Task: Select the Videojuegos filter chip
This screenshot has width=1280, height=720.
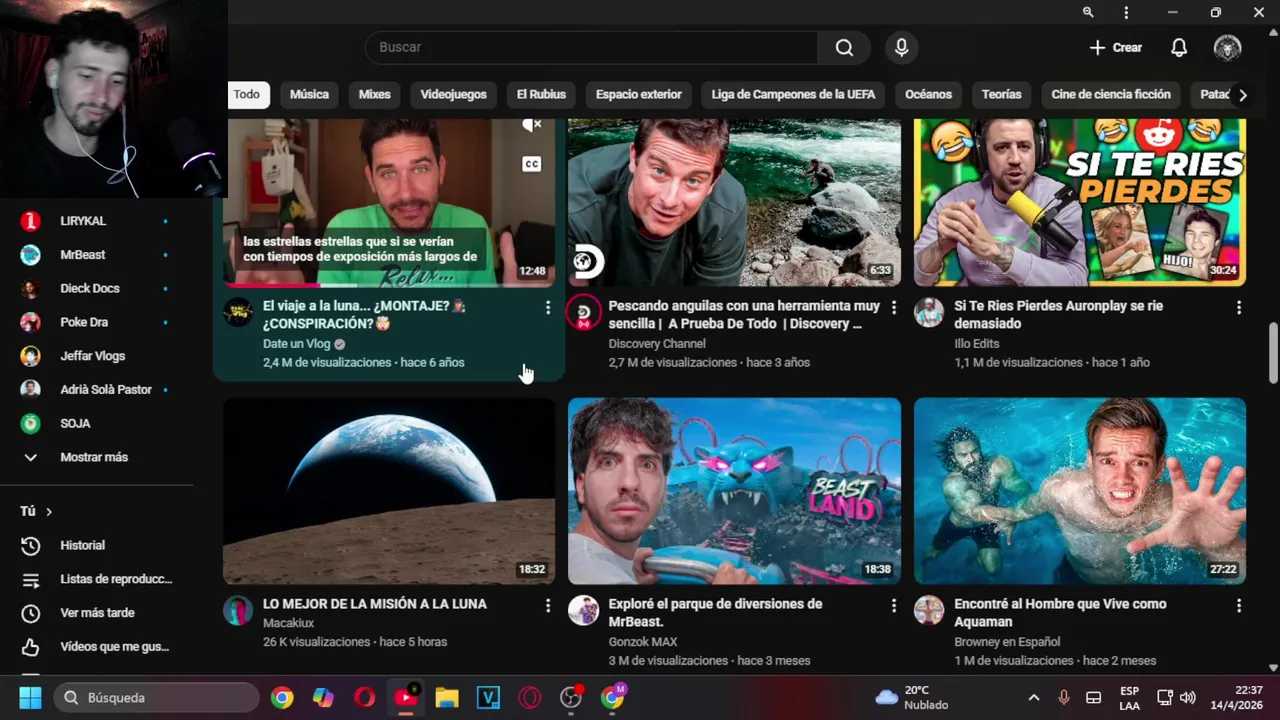Action: 453,94
